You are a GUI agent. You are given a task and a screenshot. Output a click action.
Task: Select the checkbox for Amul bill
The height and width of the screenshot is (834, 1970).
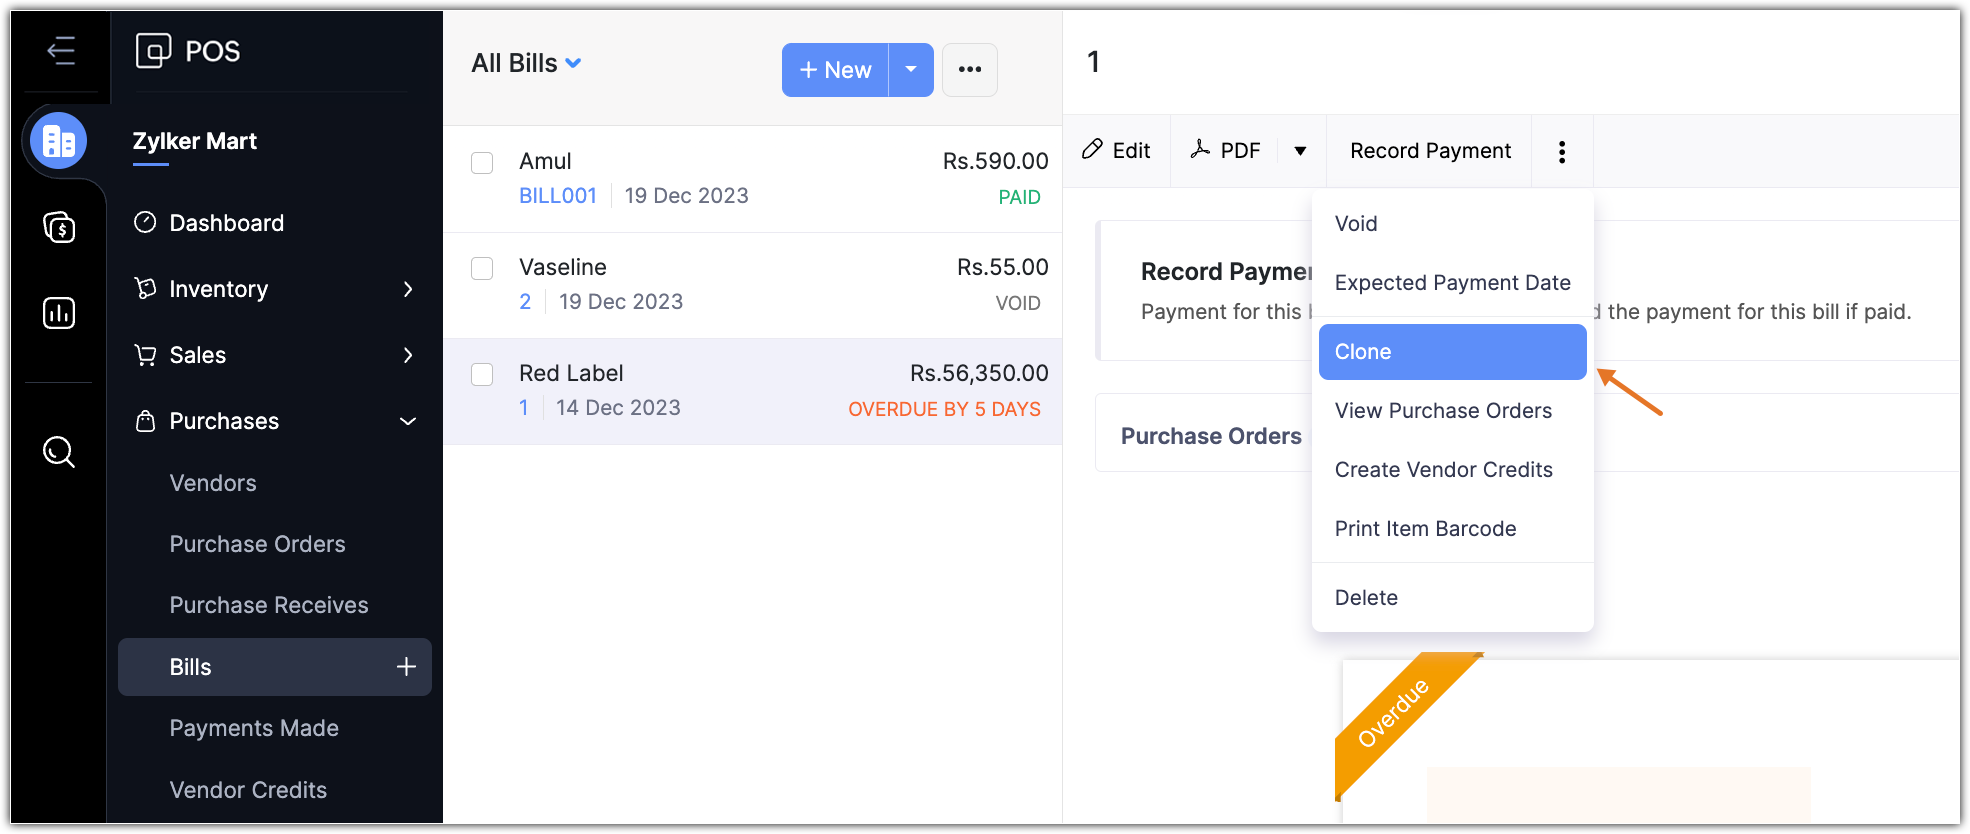(x=482, y=163)
